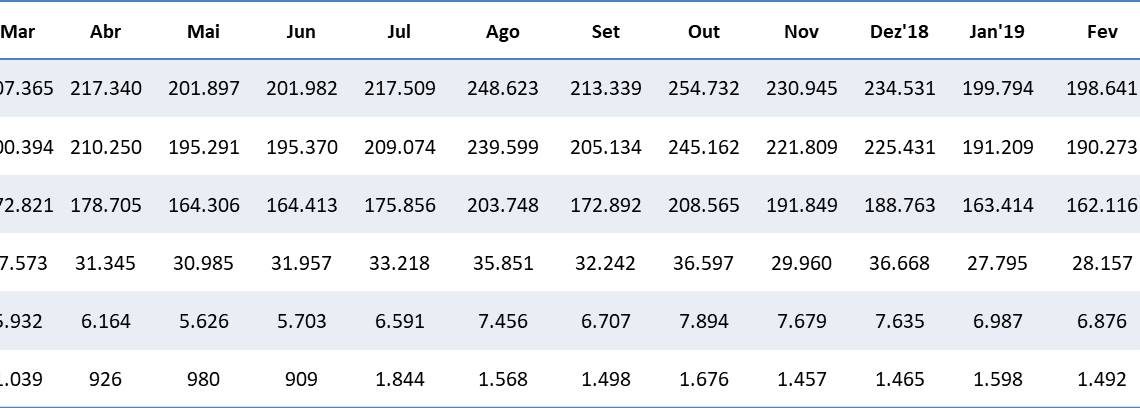Screen dimensions: 1140x408
Task: Select the Jul column header
Action: 399,31
